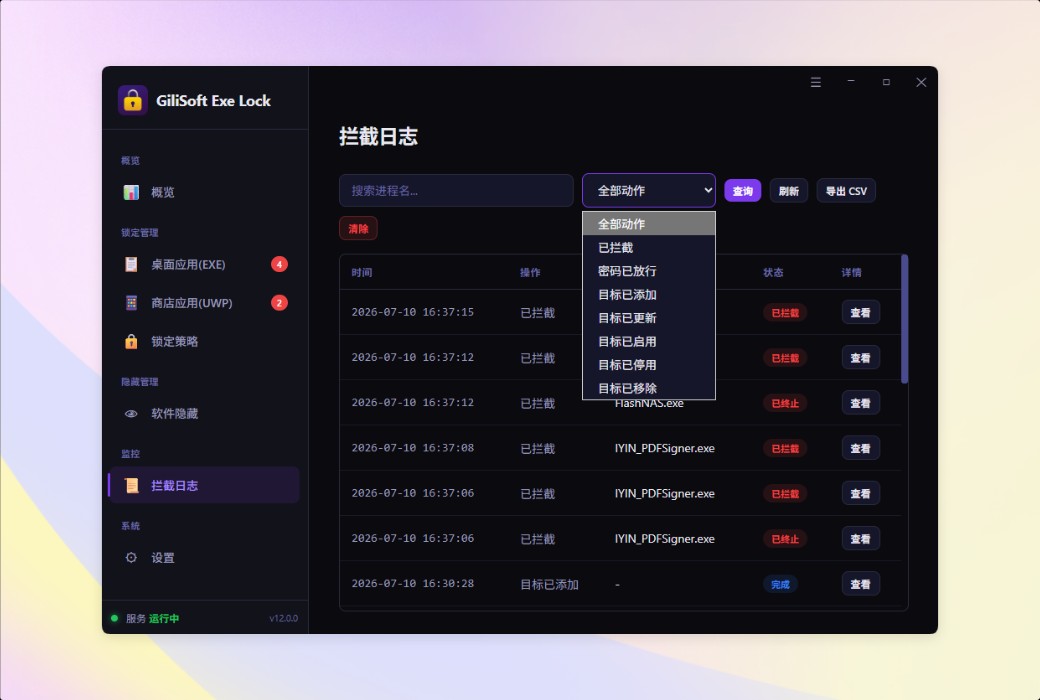Click the 已终止 badge in 16:37:12 row
Screen dimensions: 1040x700
pos(785,403)
